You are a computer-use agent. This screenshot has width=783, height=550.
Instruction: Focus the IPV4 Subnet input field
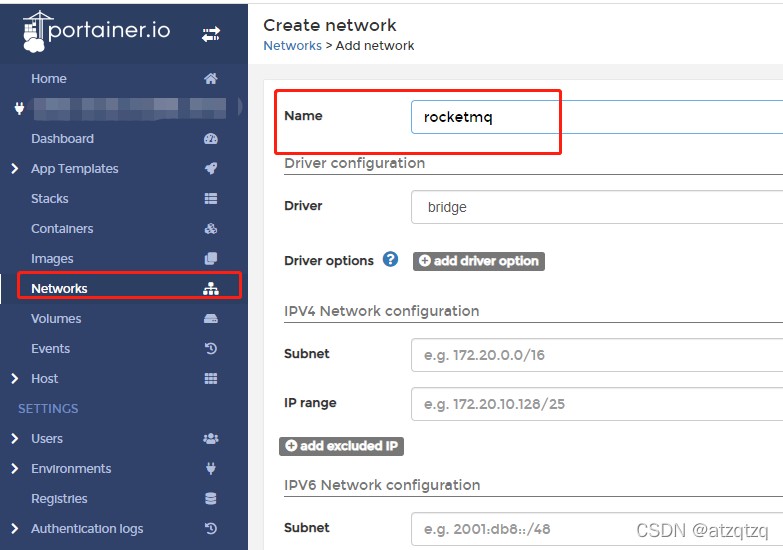coord(597,355)
